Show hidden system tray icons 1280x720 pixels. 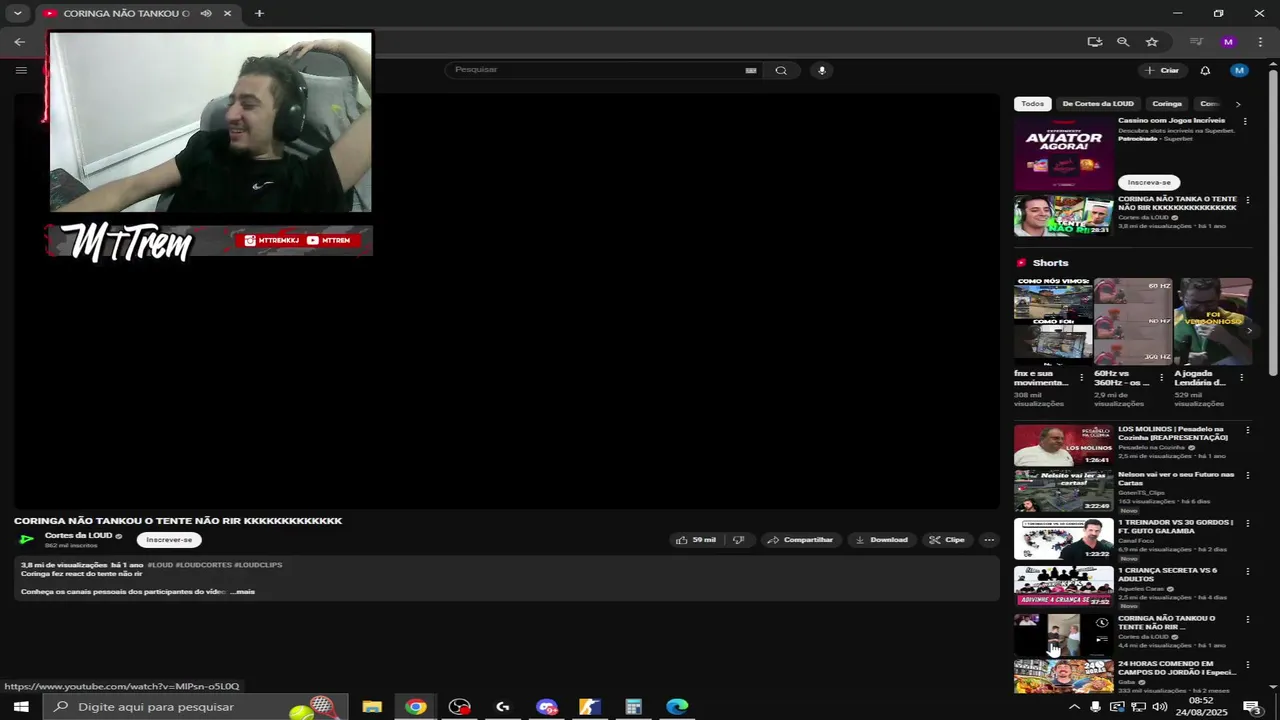pyautogui.click(x=1074, y=707)
